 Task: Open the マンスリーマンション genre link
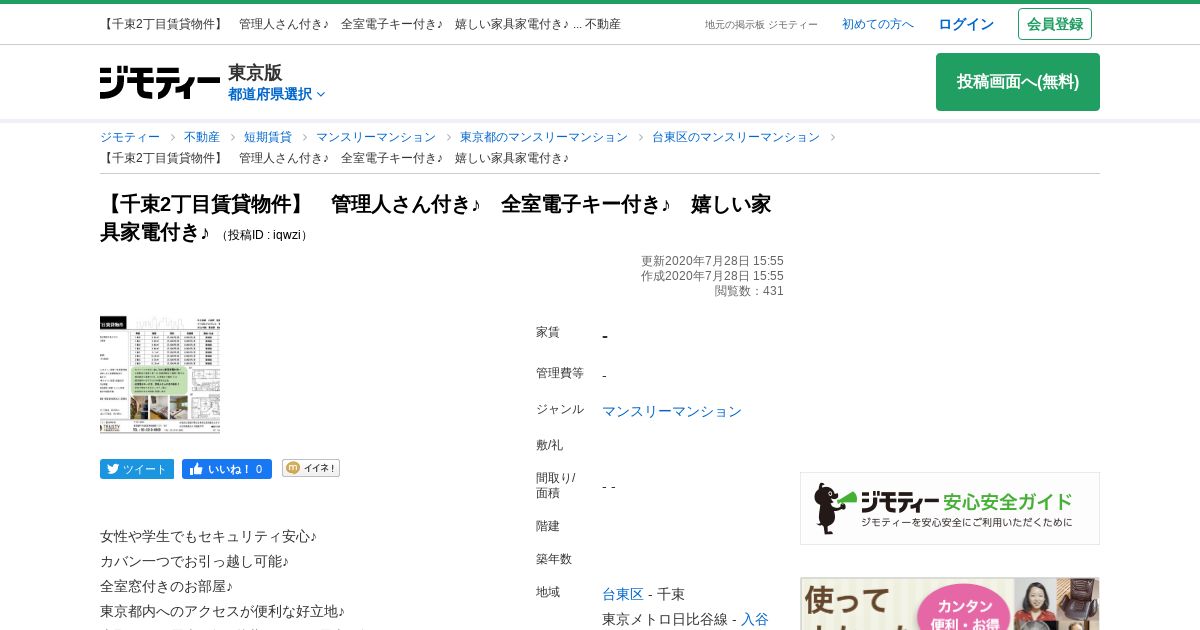click(x=672, y=411)
